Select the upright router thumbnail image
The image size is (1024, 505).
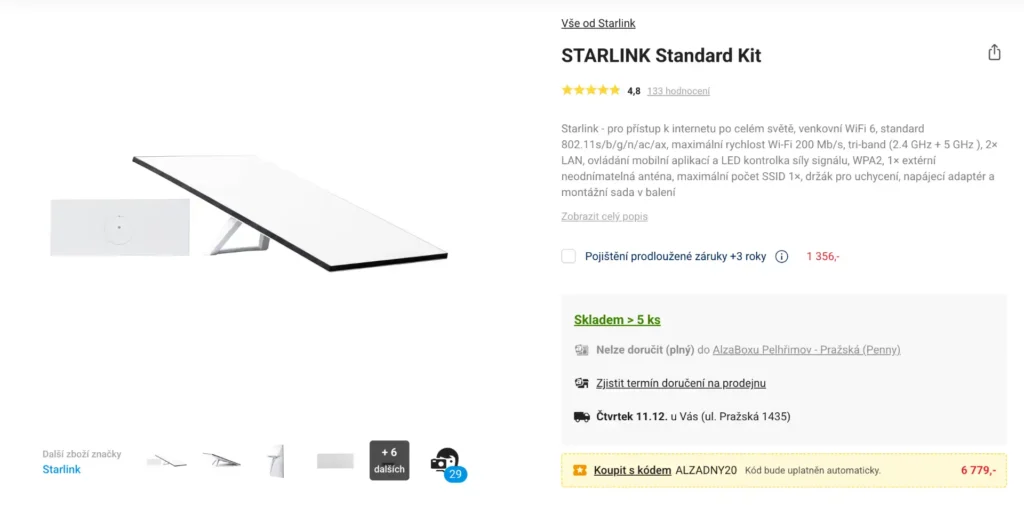pyautogui.click(x=277, y=460)
